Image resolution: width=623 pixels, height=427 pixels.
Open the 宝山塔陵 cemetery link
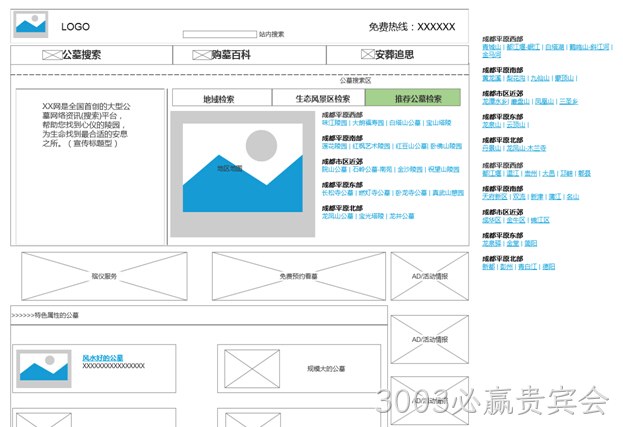click(438, 123)
